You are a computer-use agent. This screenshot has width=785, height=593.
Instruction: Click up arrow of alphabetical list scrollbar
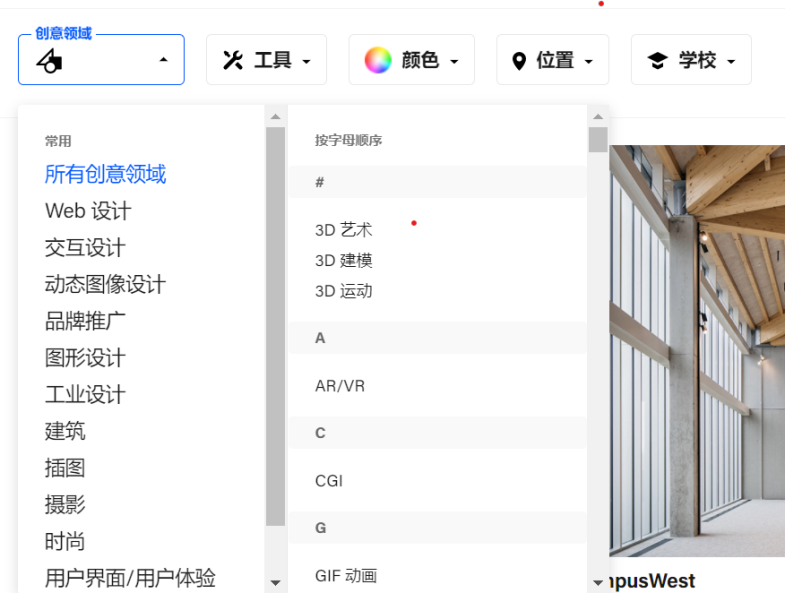pyautogui.click(x=598, y=116)
